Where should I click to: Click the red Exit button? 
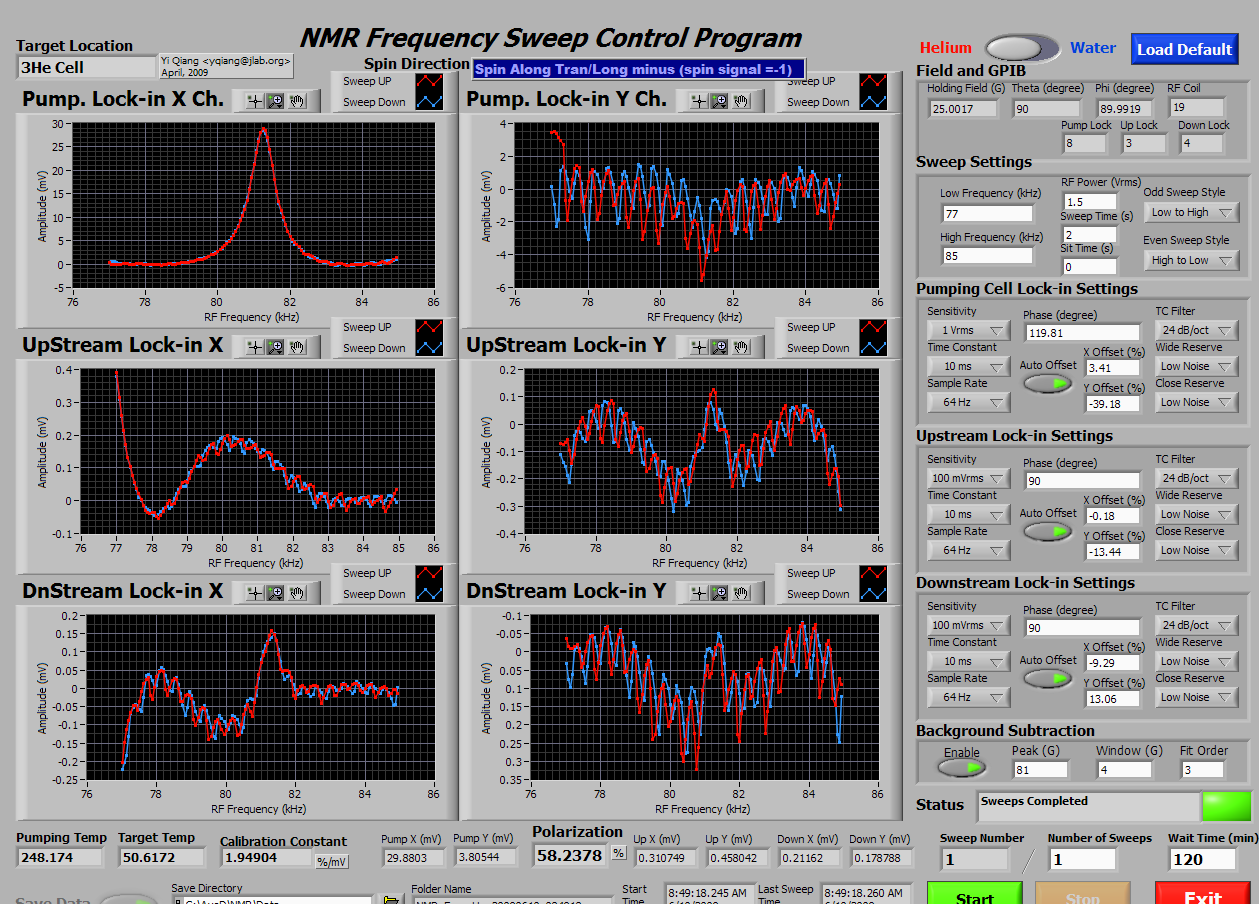click(1203, 893)
